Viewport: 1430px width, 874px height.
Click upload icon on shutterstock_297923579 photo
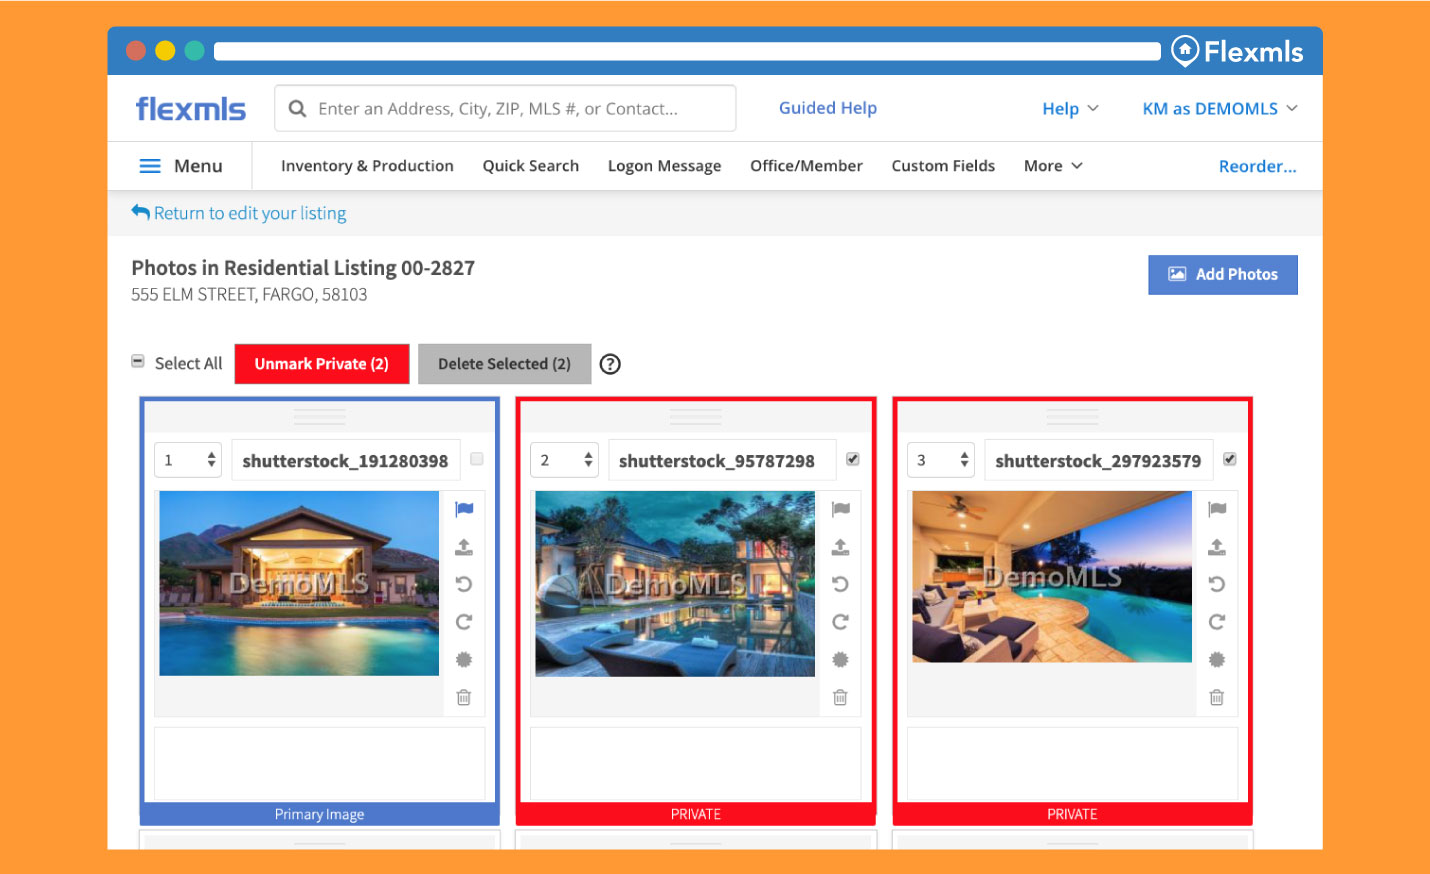click(x=1217, y=547)
